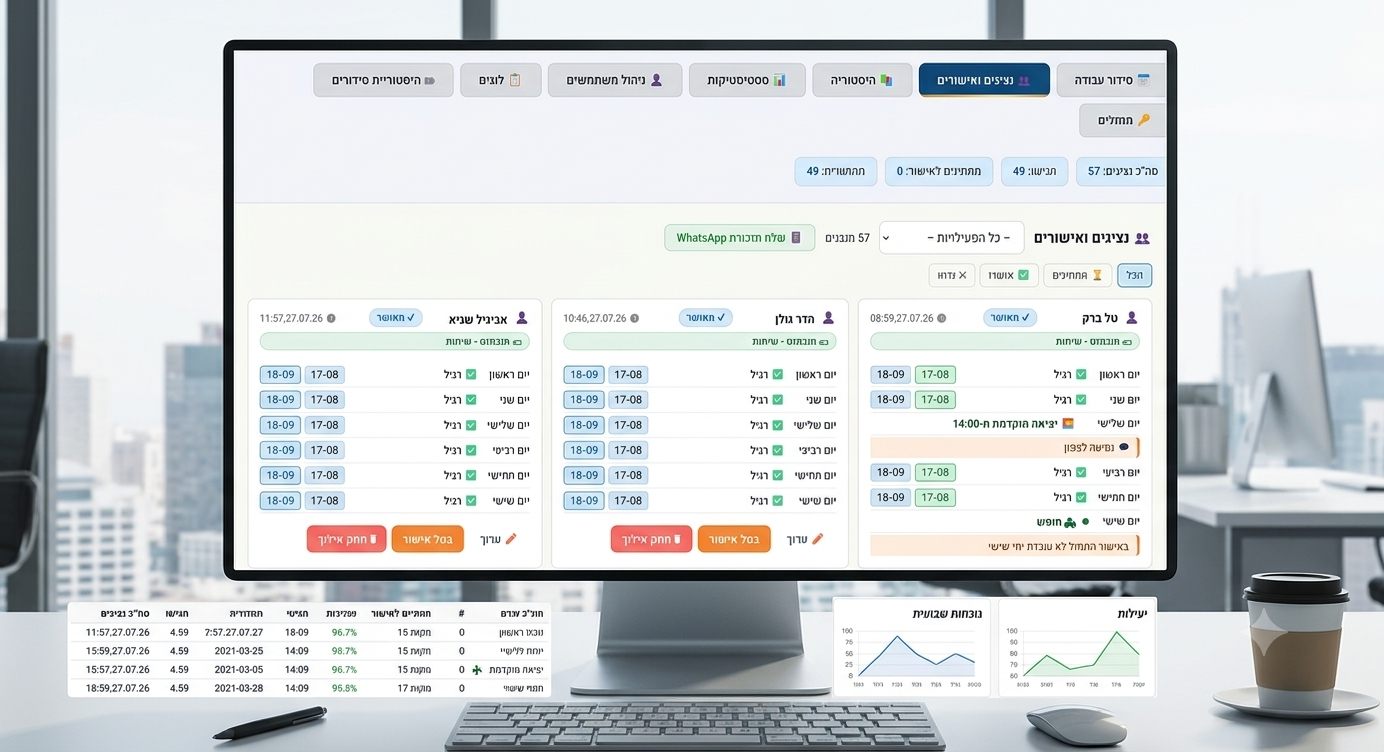The height and width of the screenshot is (752, 1384).
Task: Toggle the יום שלישי checkbox in הדר גולן's card
Action: [777, 425]
